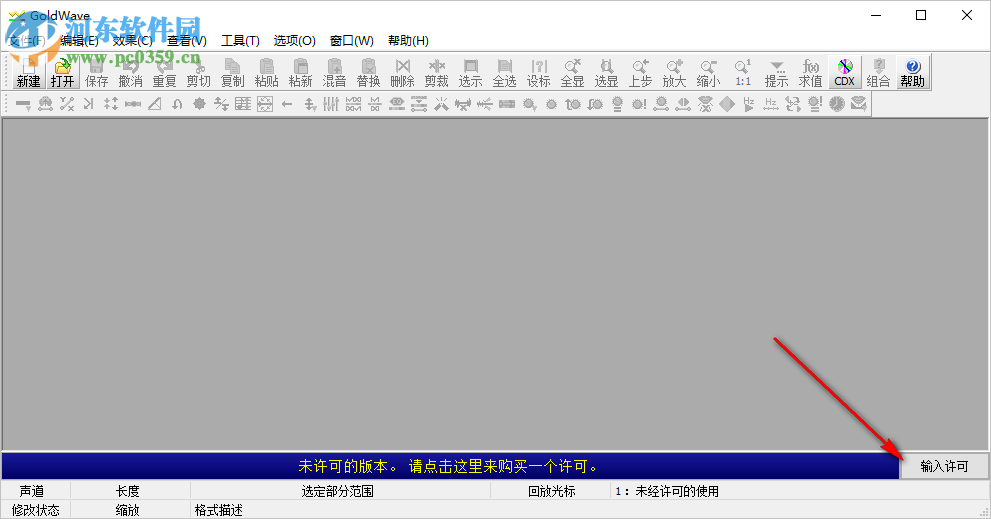
Task: Click the clock-shaped effect icon
Action: point(837,104)
